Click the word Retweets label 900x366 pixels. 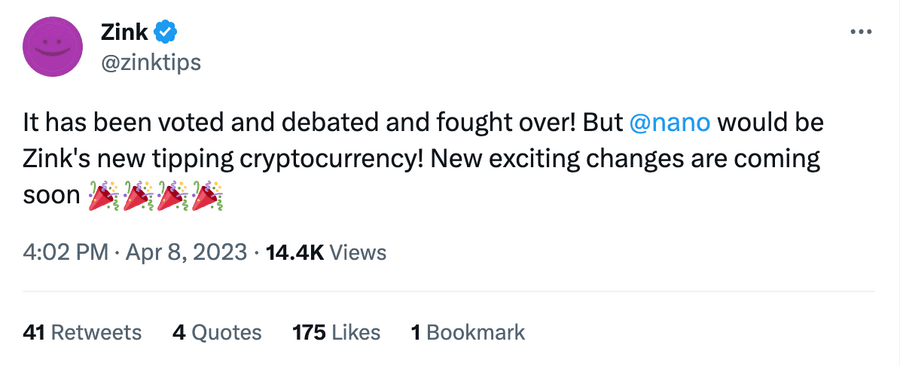click(96, 332)
